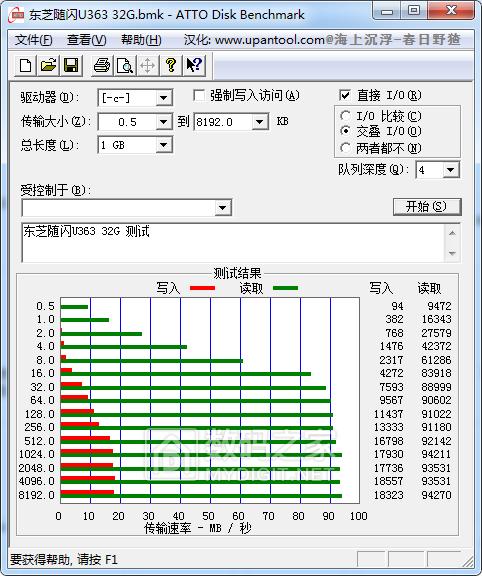
Task: Close the ATTO Disk Benchmark window
Action: [x=451, y=11]
